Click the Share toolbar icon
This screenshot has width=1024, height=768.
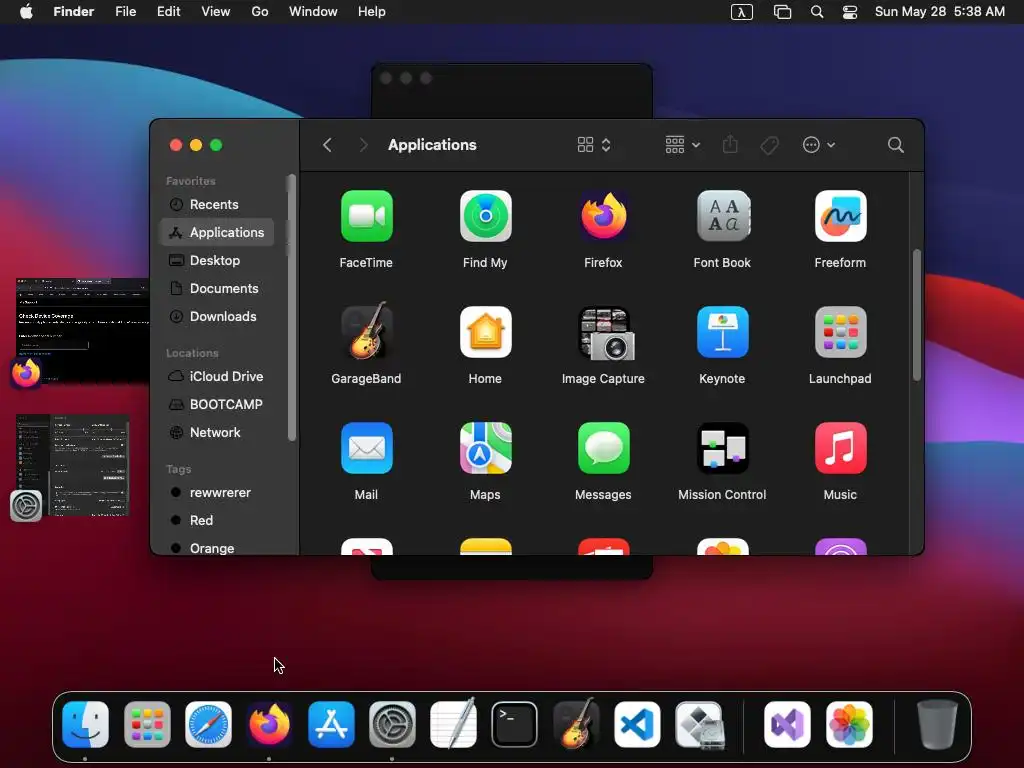pyautogui.click(x=730, y=144)
